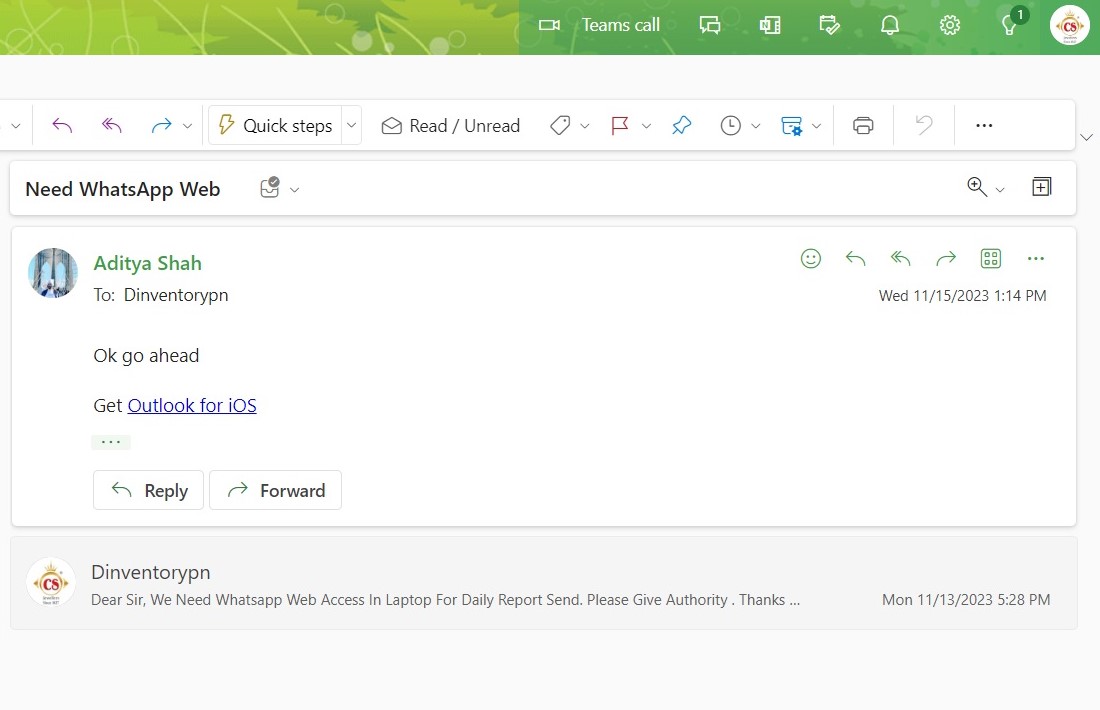1100x710 pixels.
Task: Reply using message header reply icon
Action: coord(855,259)
